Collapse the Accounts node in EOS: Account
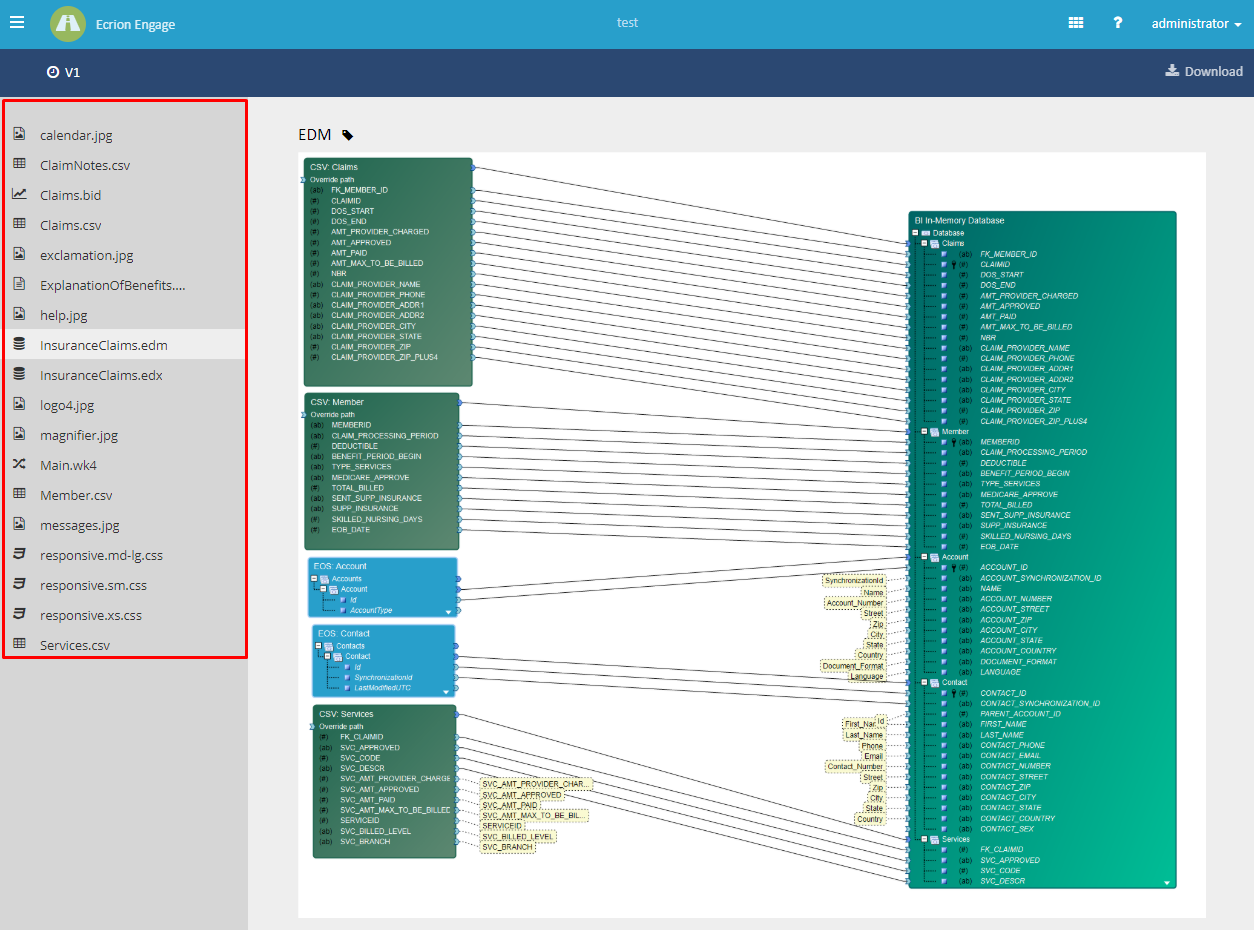Viewport: 1254px width, 930px height. click(315, 579)
